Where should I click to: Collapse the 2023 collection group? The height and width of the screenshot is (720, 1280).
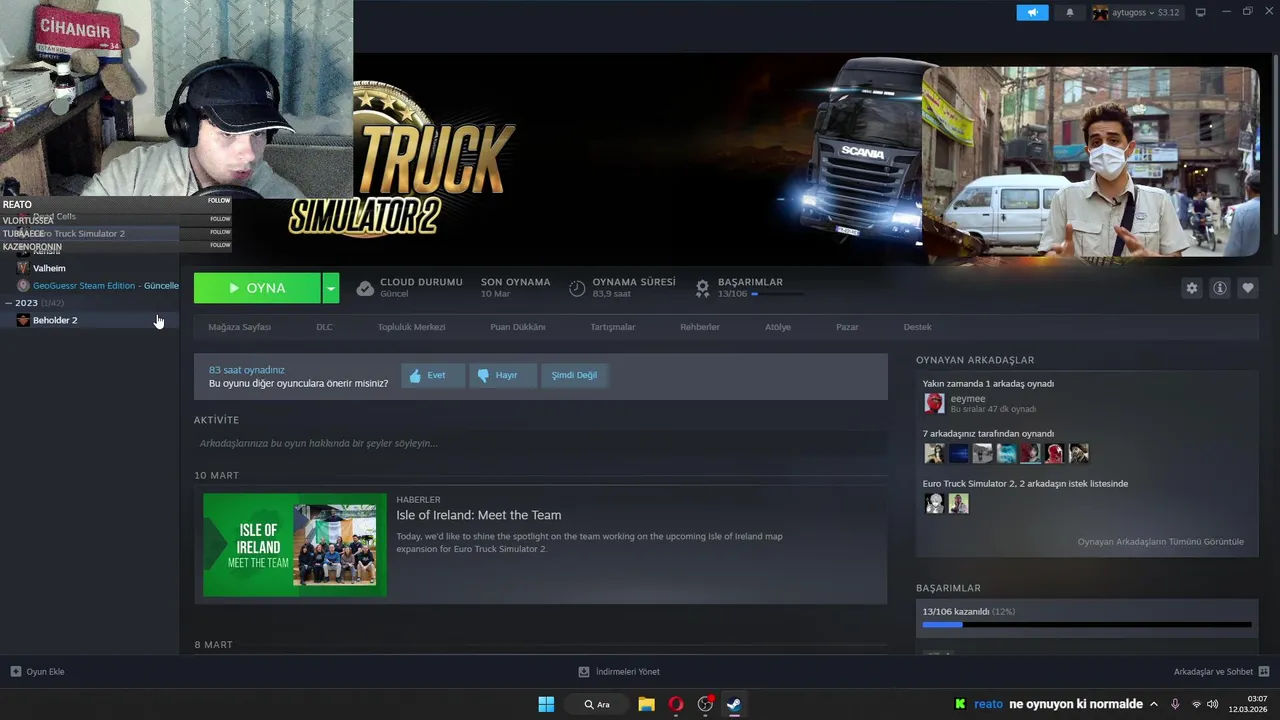coord(10,303)
